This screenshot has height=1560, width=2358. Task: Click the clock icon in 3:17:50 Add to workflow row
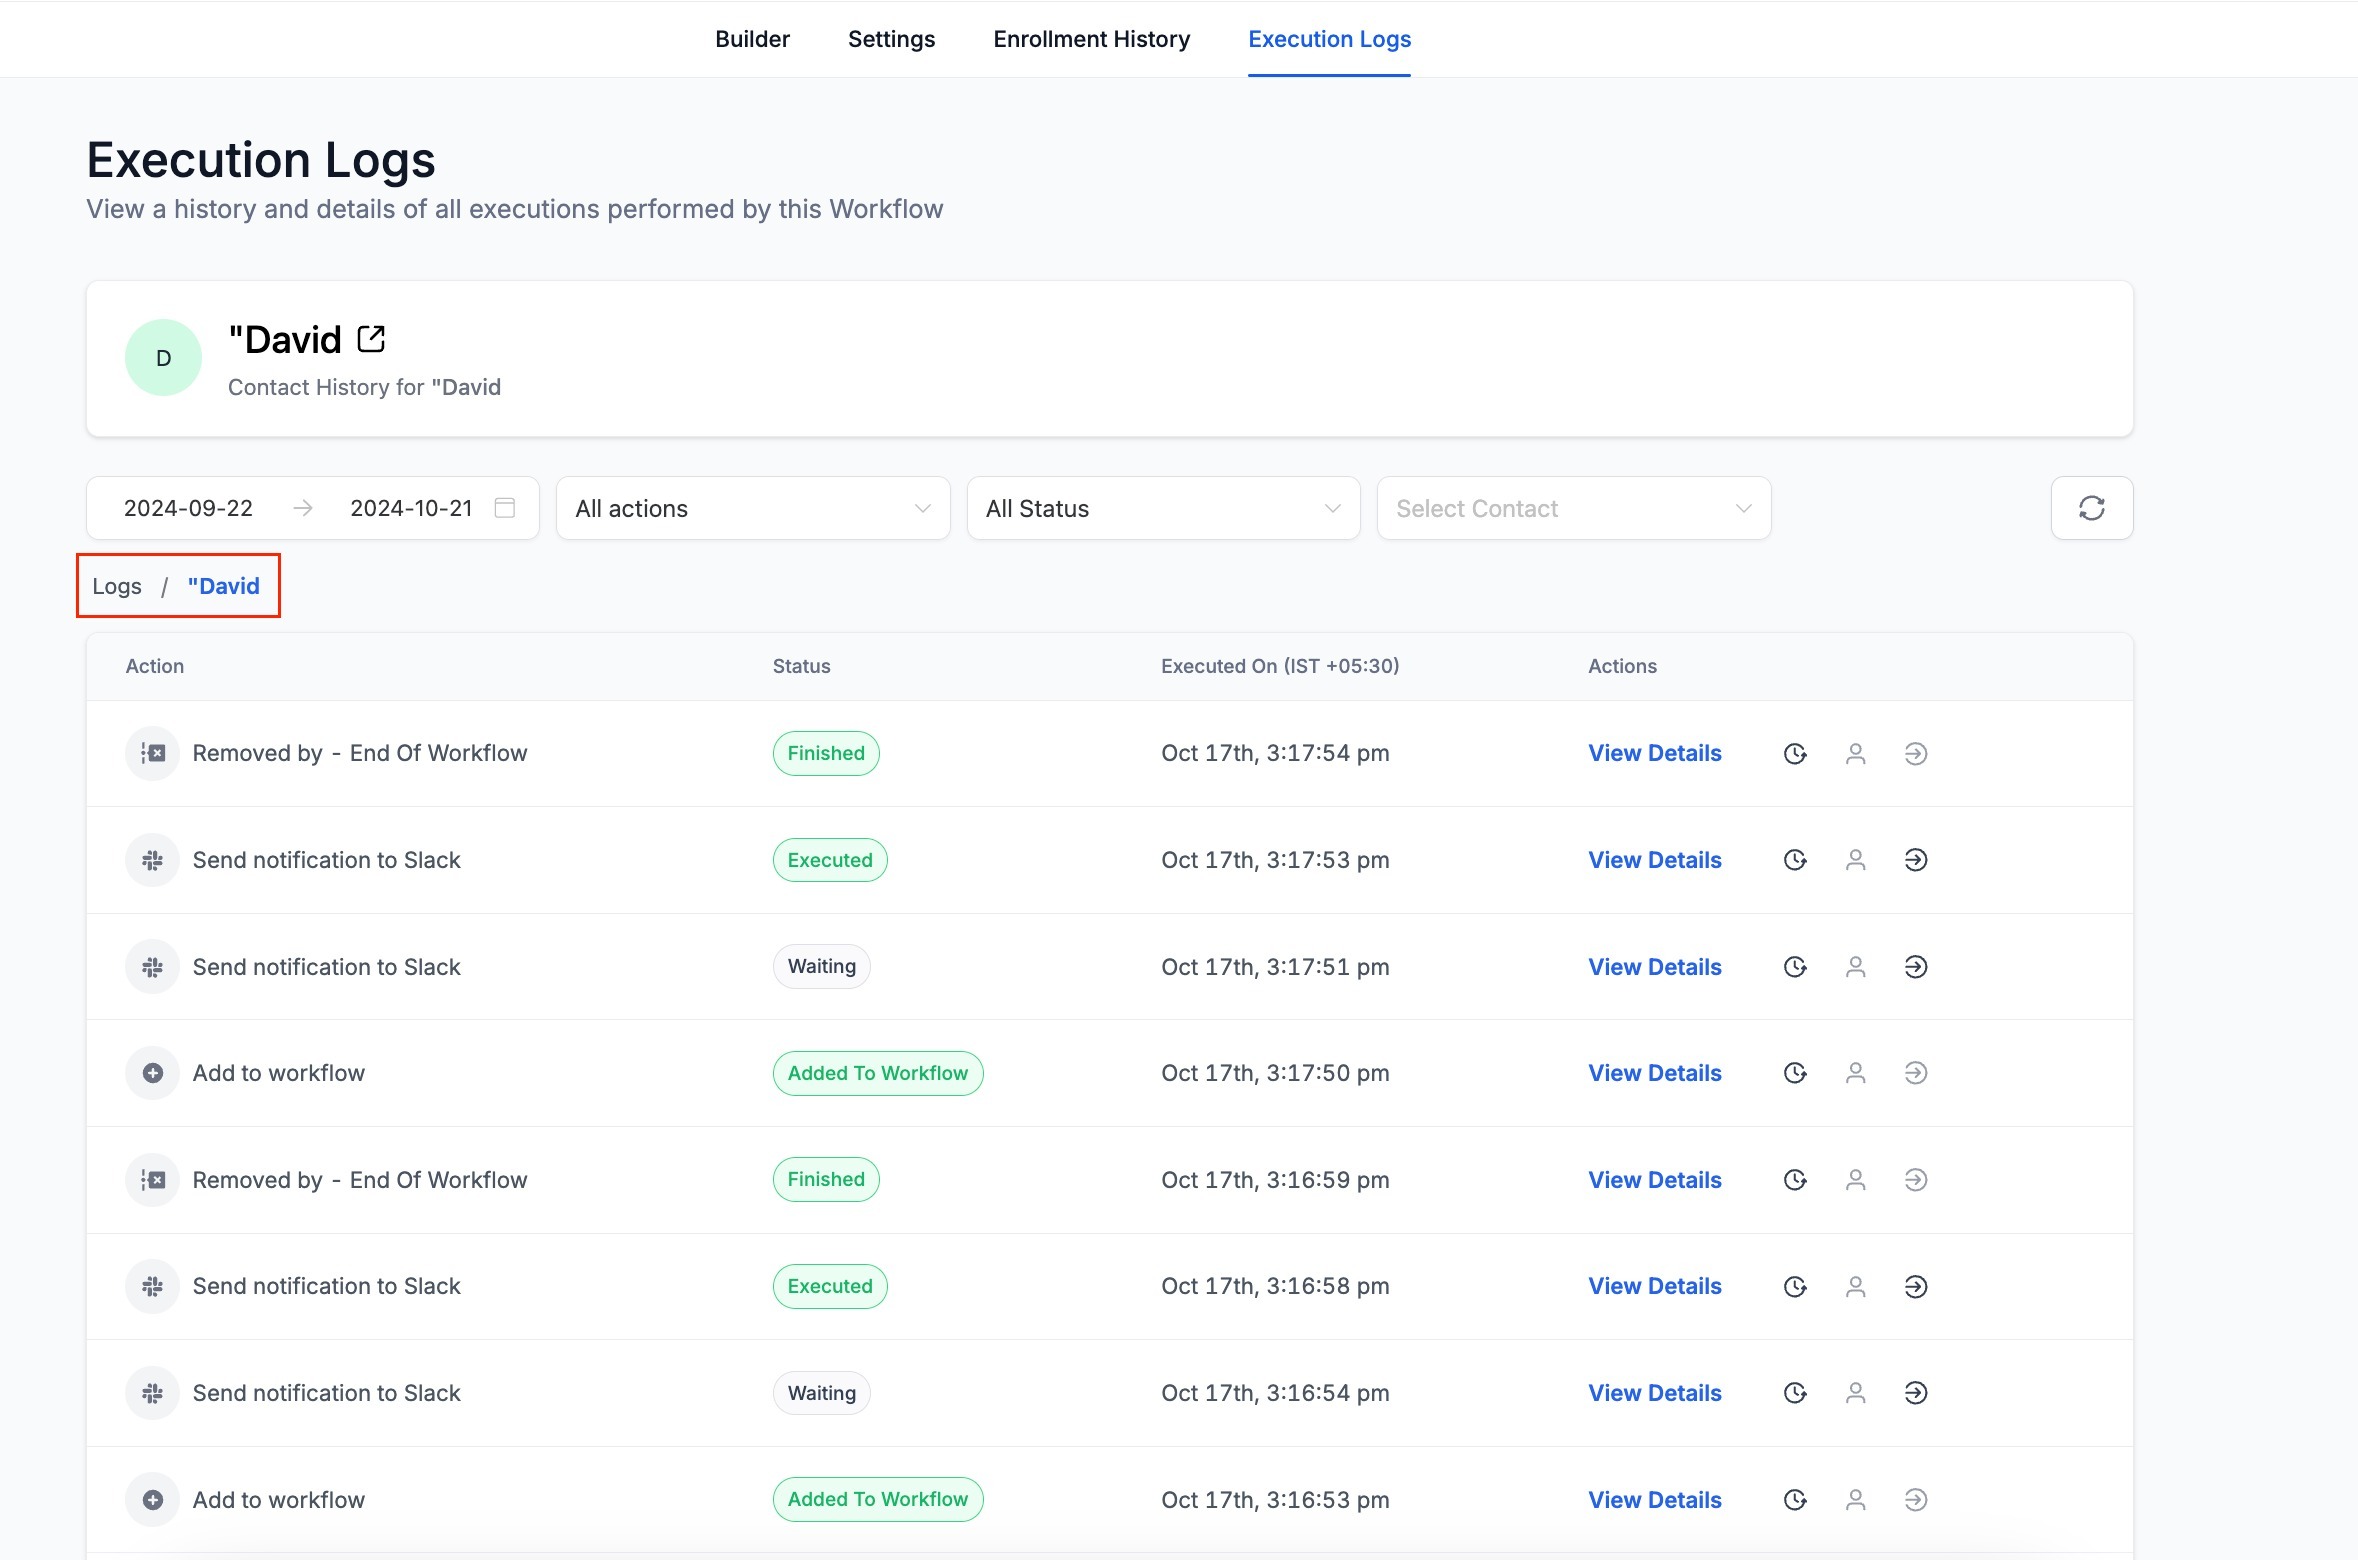1795,1073
